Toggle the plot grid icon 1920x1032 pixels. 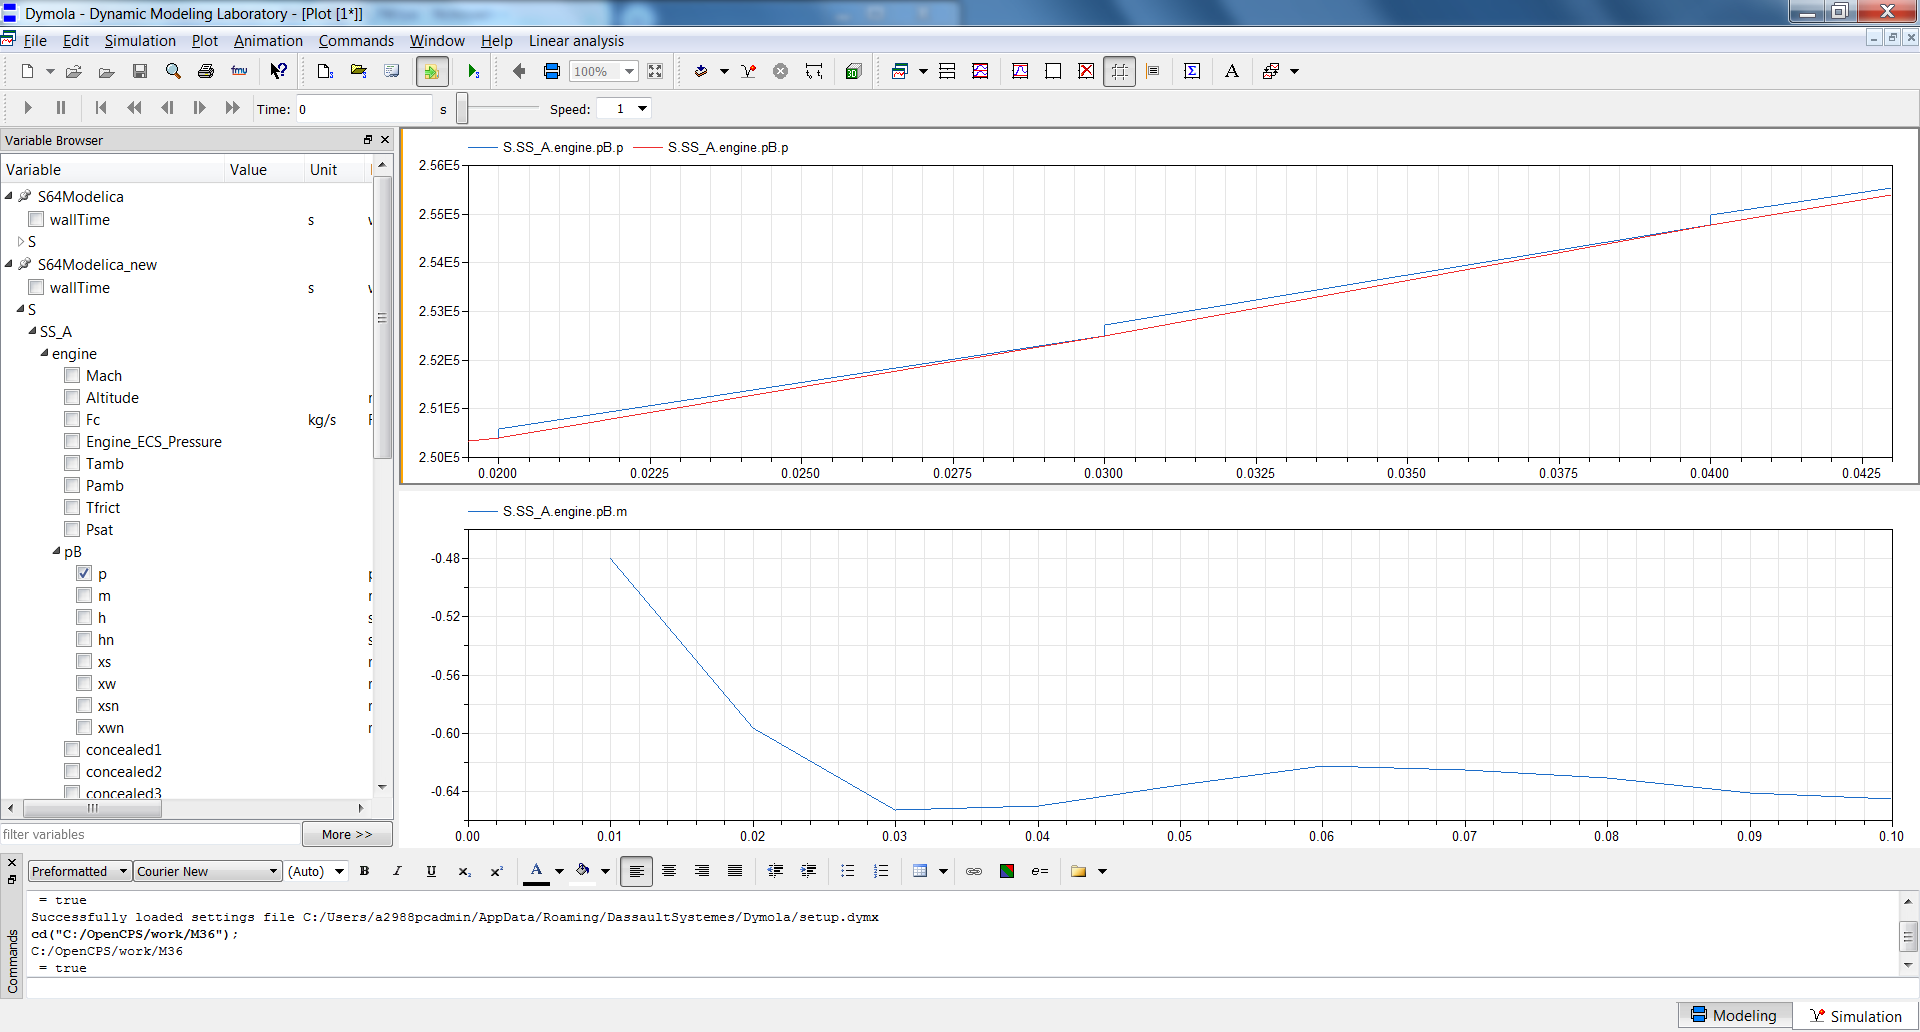click(x=1120, y=71)
